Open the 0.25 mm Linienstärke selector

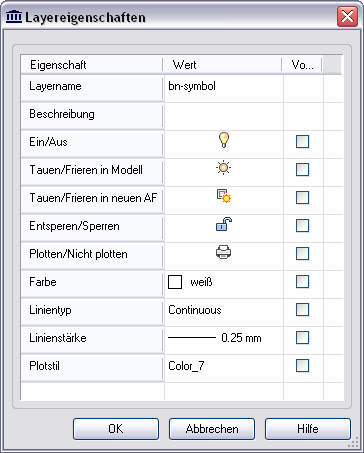(224, 338)
